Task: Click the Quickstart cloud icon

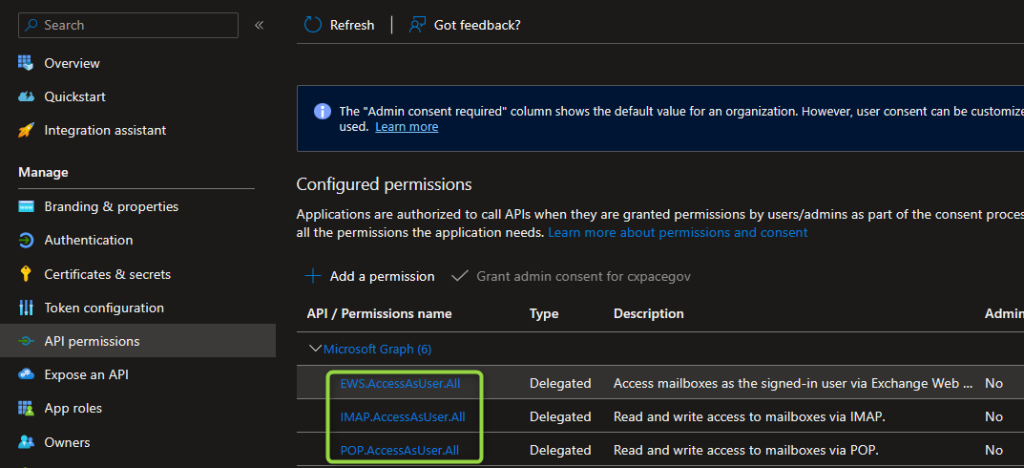Action: coord(26,97)
